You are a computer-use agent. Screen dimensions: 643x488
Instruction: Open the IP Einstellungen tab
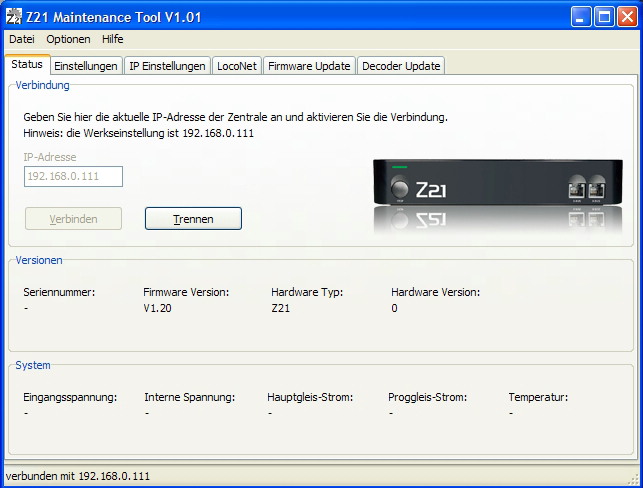(167, 66)
